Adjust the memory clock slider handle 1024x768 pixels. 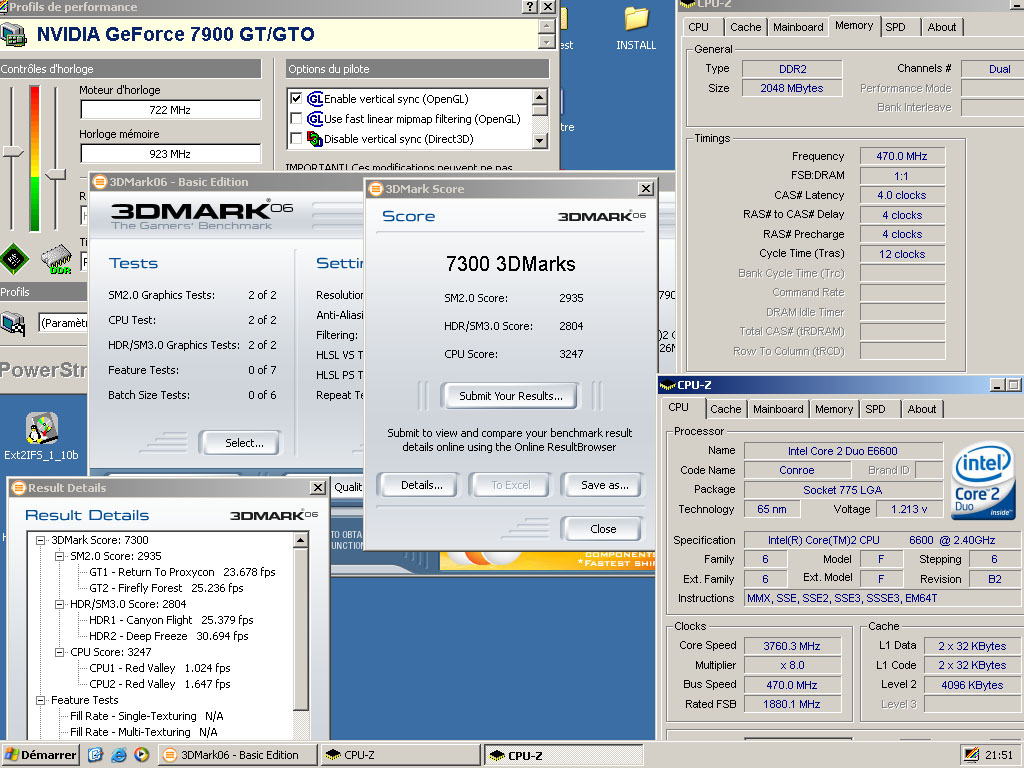[x=56, y=174]
